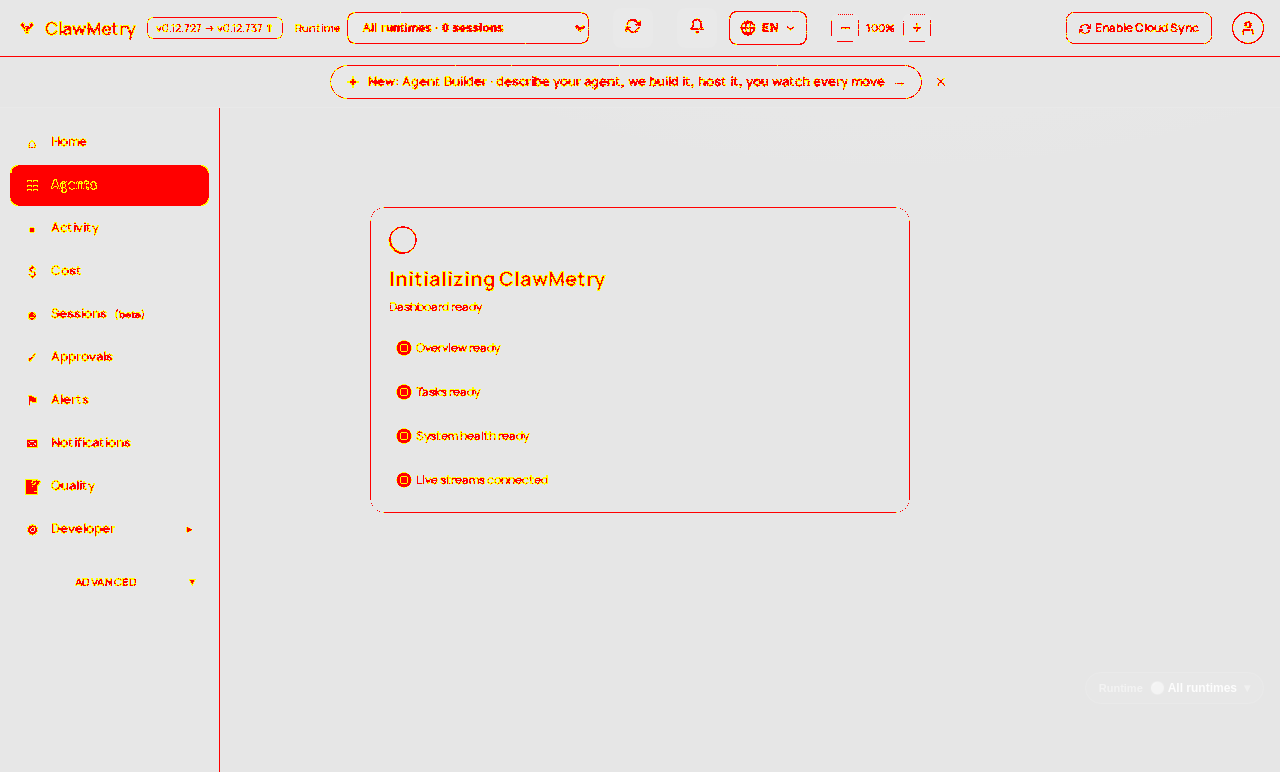Screen dimensions: 1280x772
Task: Open the Alerts section
Action: tap(109, 400)
